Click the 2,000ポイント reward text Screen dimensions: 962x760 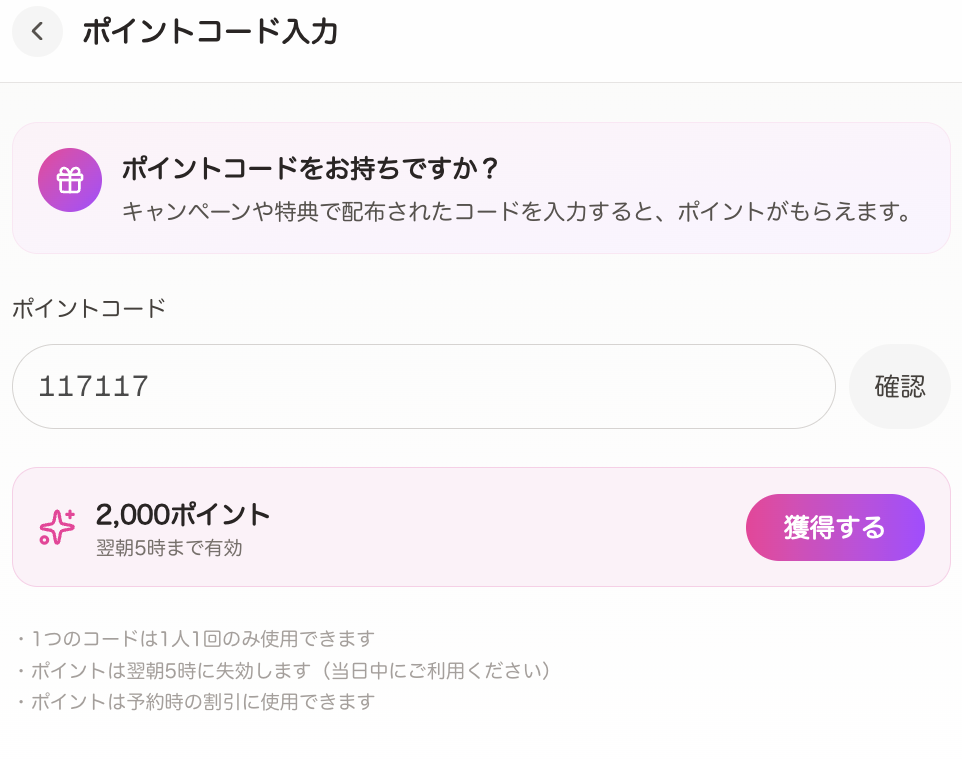click(x=183, y=515)
